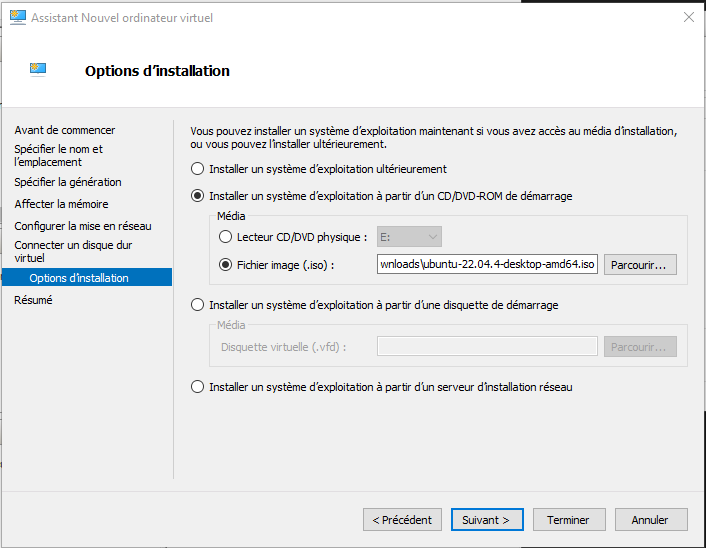Image resolution: width=706 pixels, height=548 pixels.
Task: Go to 'Configurer la mise en réseau' step
Action: tap(83, 226)
